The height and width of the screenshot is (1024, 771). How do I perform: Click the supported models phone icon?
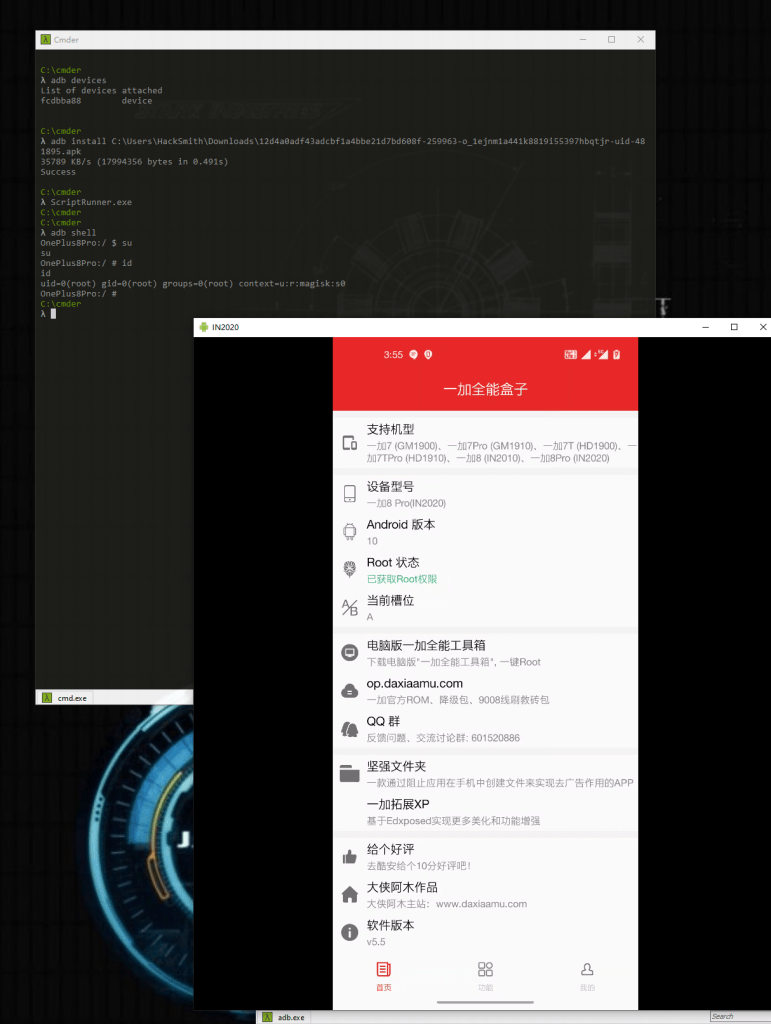(350, 443)
